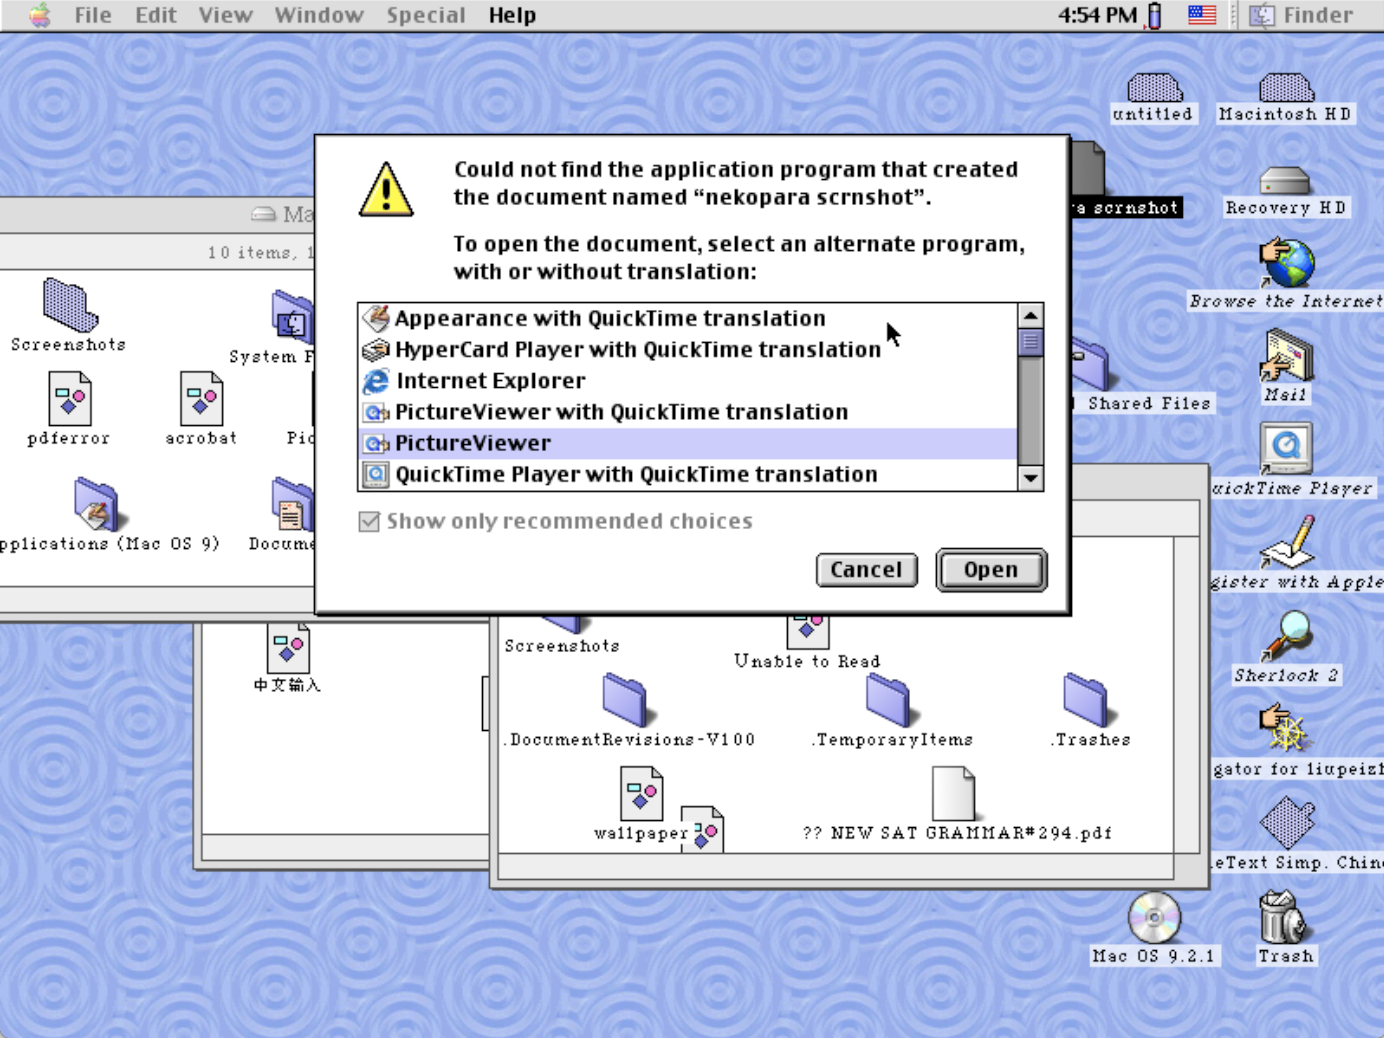The image size is (1384, 1038).
Task: Launch the Sherlock 2 magnifier icon
Action: pyautogui.click(x=1286, y=636)
